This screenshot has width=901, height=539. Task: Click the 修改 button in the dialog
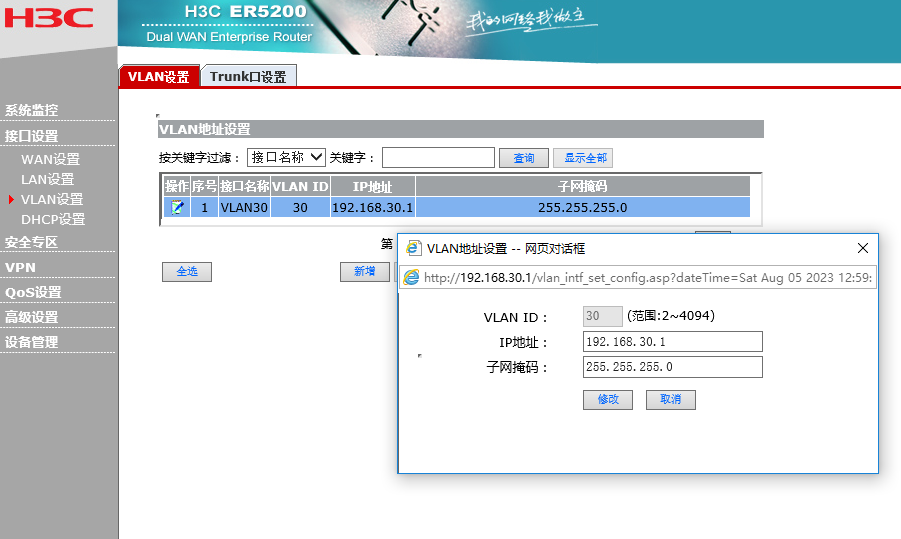point(608,399)
